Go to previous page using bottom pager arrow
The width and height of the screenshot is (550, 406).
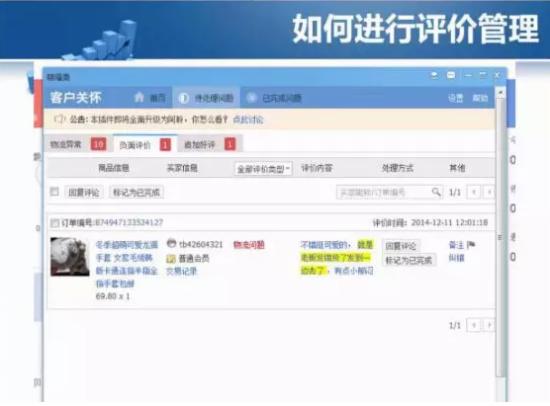[x=474, y=325]
